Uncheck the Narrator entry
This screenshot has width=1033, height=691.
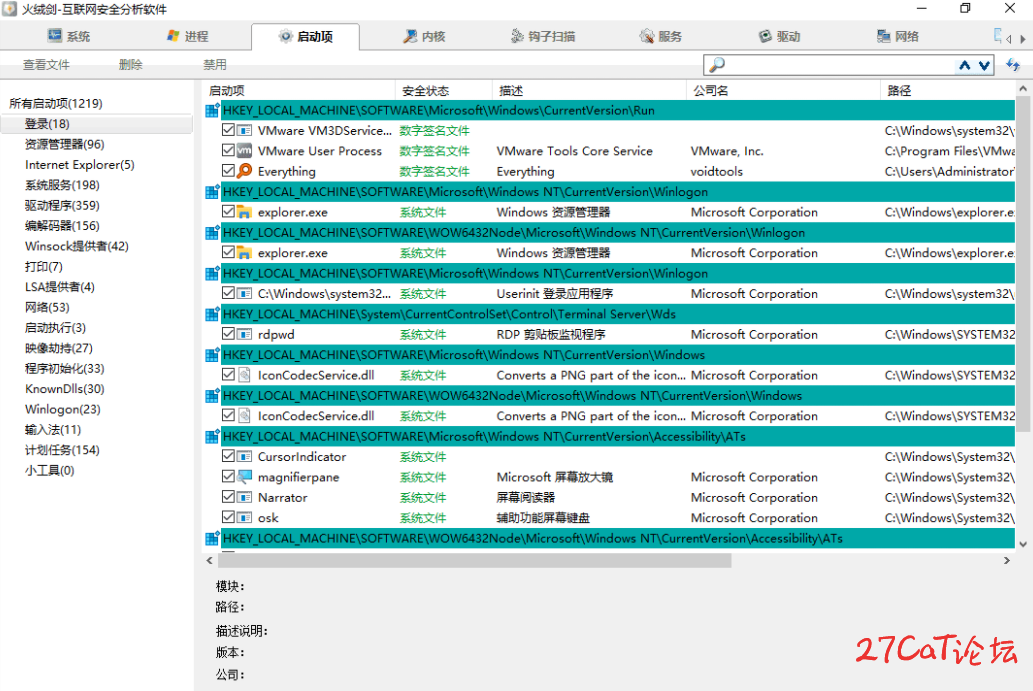[228, 497]
